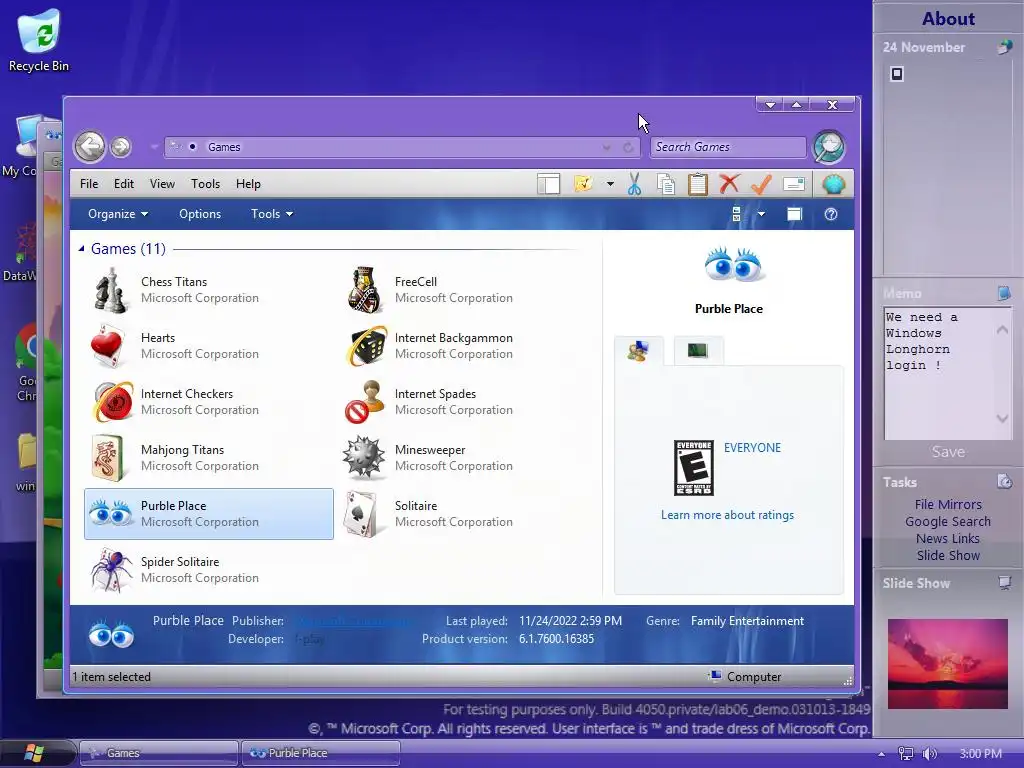Open the File menu
This screenshot has width=1024, height=768.
(89, 184)
